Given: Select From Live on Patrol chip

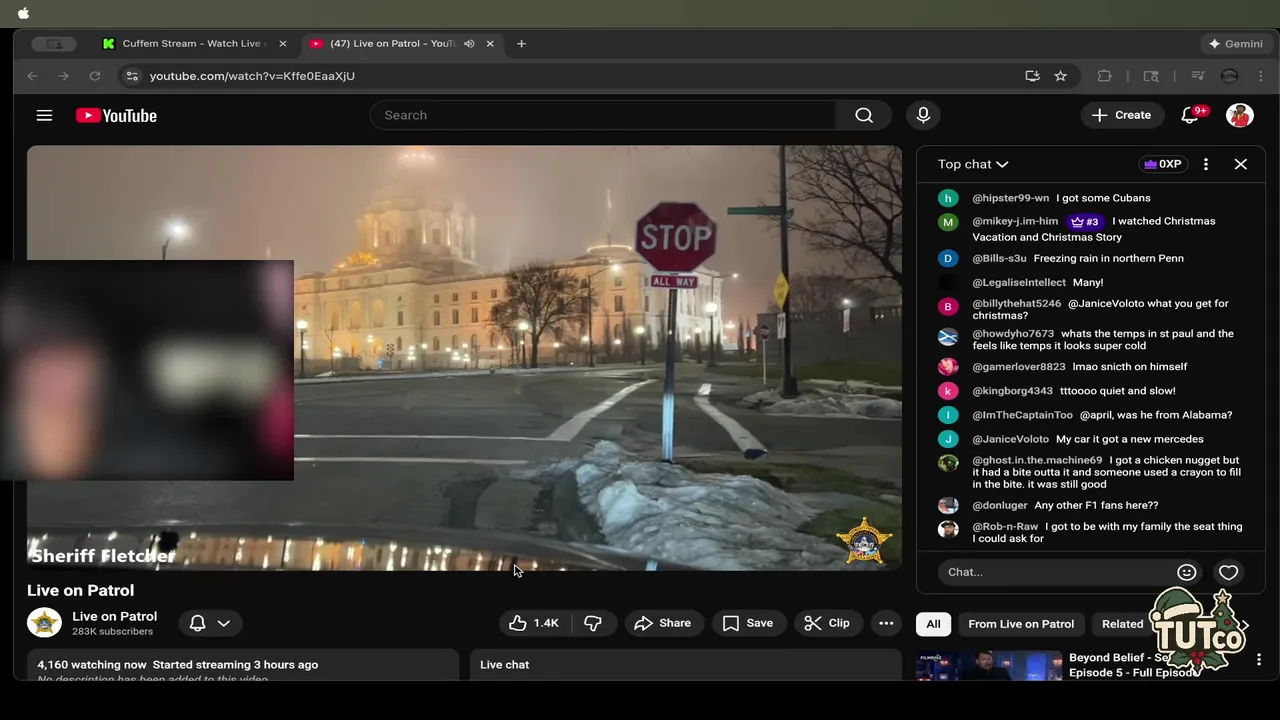Looking at the screenshot, I should pos(1021,624).
